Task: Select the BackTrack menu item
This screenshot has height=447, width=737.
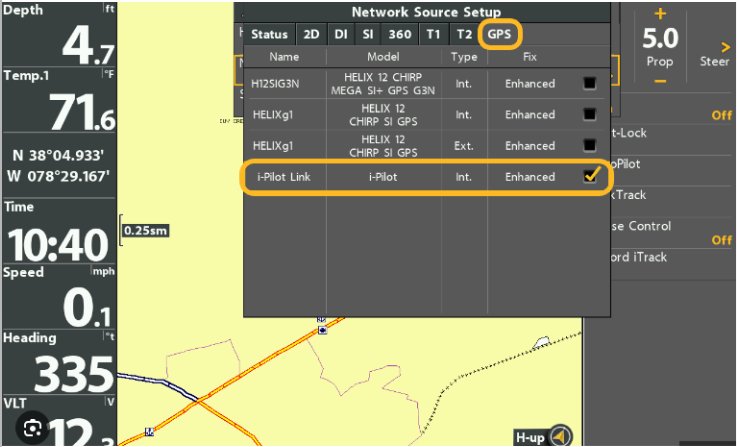Action: pyautogui.click(x=628, y=195)
